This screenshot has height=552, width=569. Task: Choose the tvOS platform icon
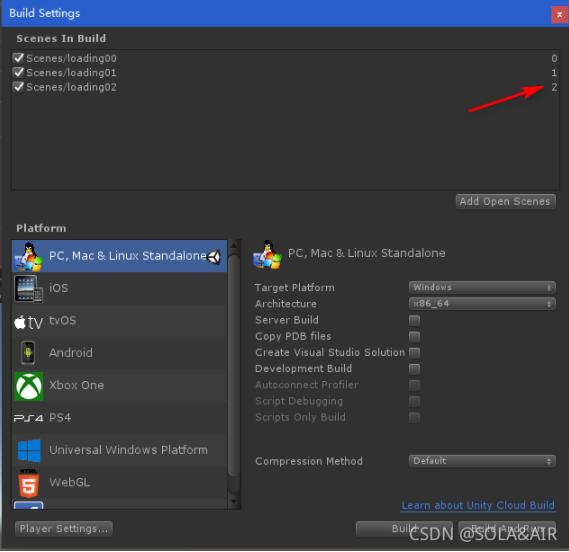[x=28, y=322]
